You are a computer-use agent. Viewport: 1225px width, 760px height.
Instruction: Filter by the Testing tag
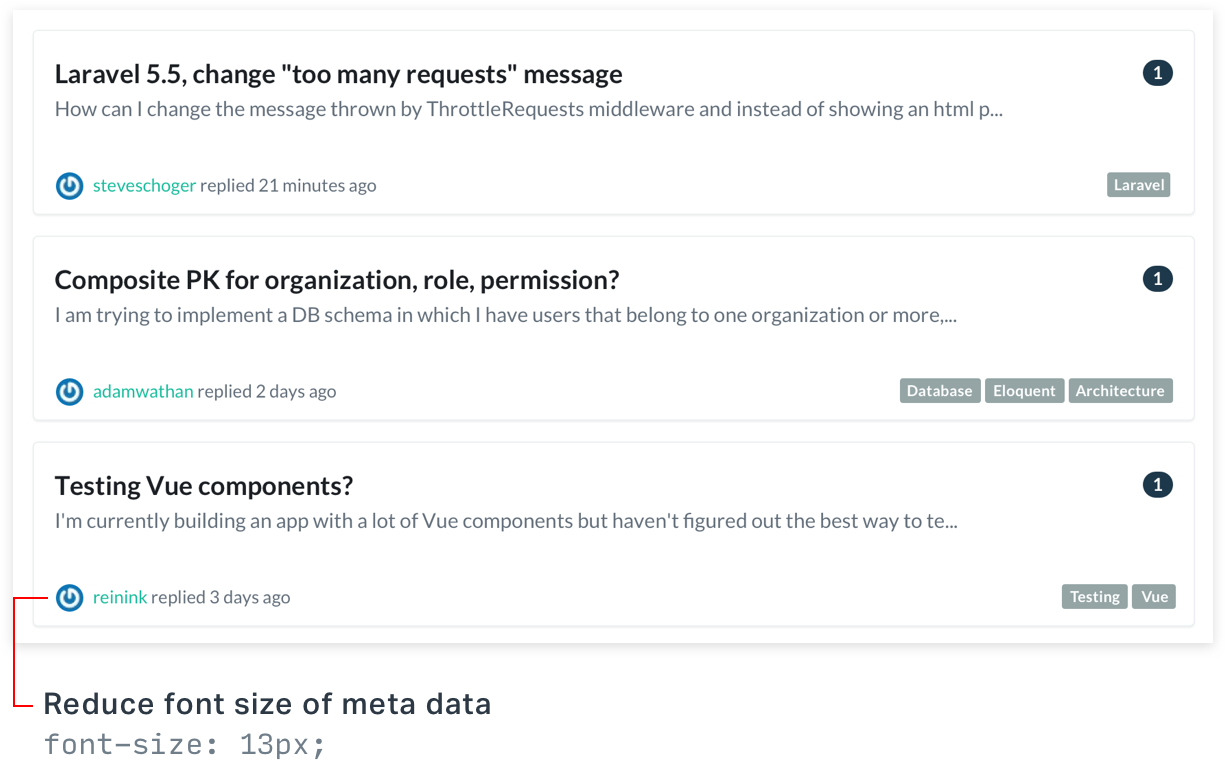(x=1095, y=597)
